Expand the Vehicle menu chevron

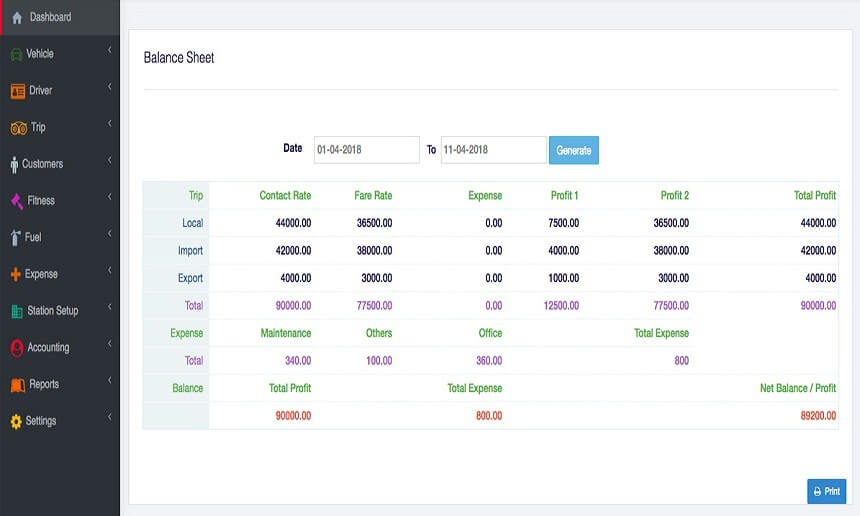(109, 50)
